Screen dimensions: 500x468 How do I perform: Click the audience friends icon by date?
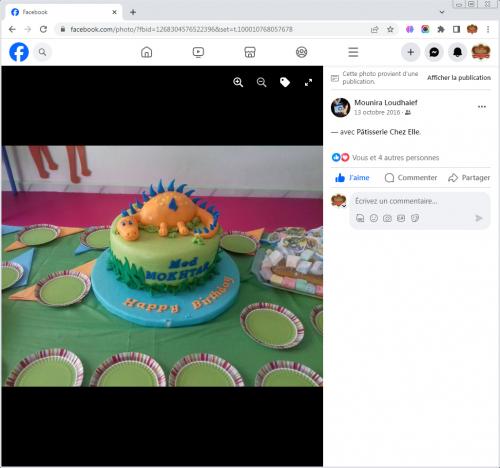[408, 113]
